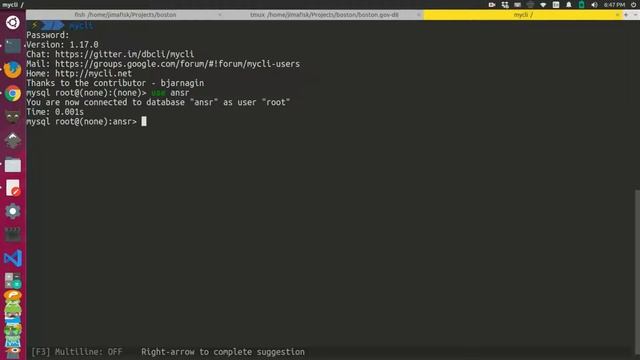Open the power session menu icon
Viewport: 640px width, 360px height.
click(x=633, y=4)
